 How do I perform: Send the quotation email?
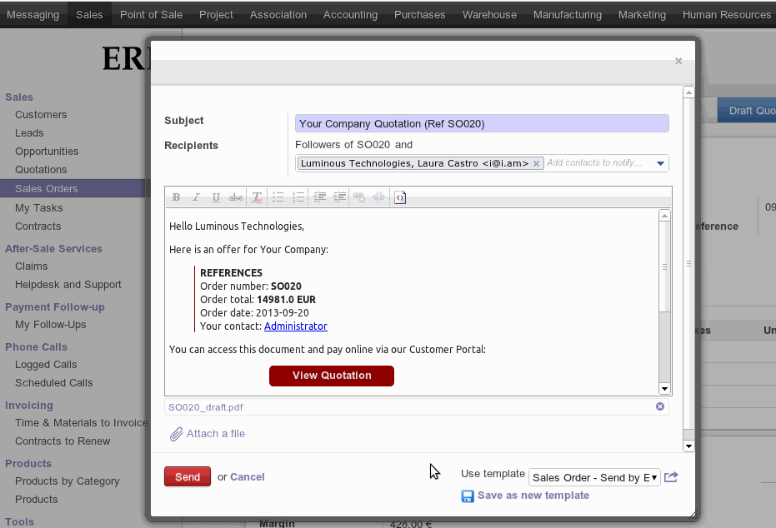click(x=188, y=477)
